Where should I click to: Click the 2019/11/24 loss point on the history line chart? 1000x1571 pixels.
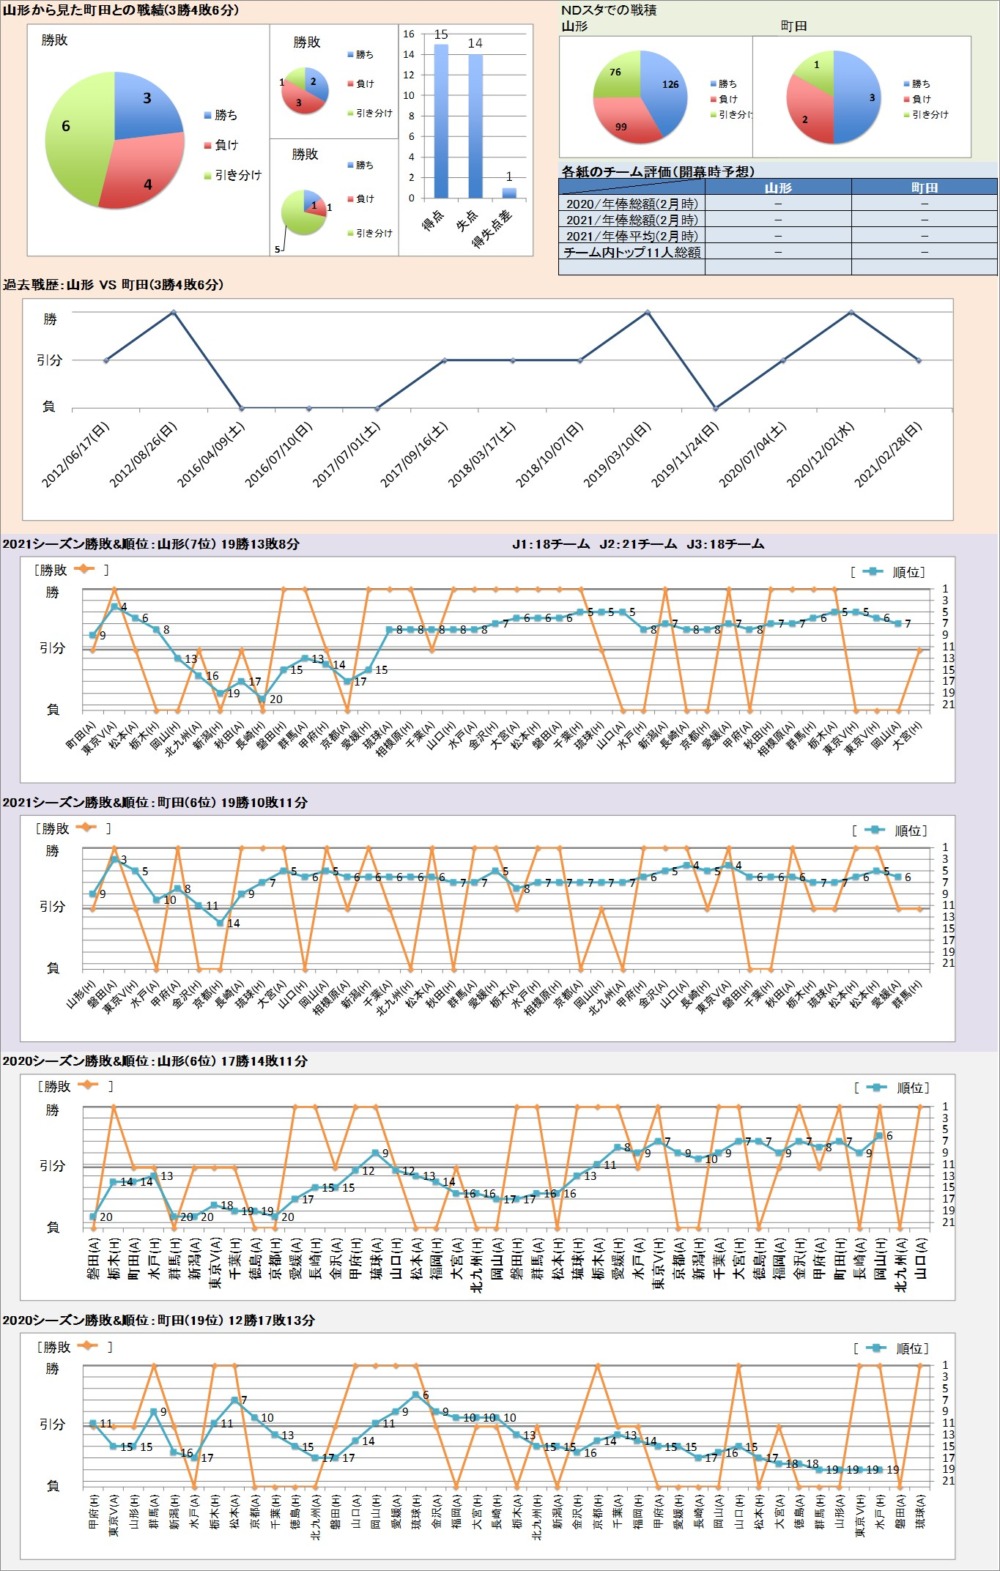[715, 408]
